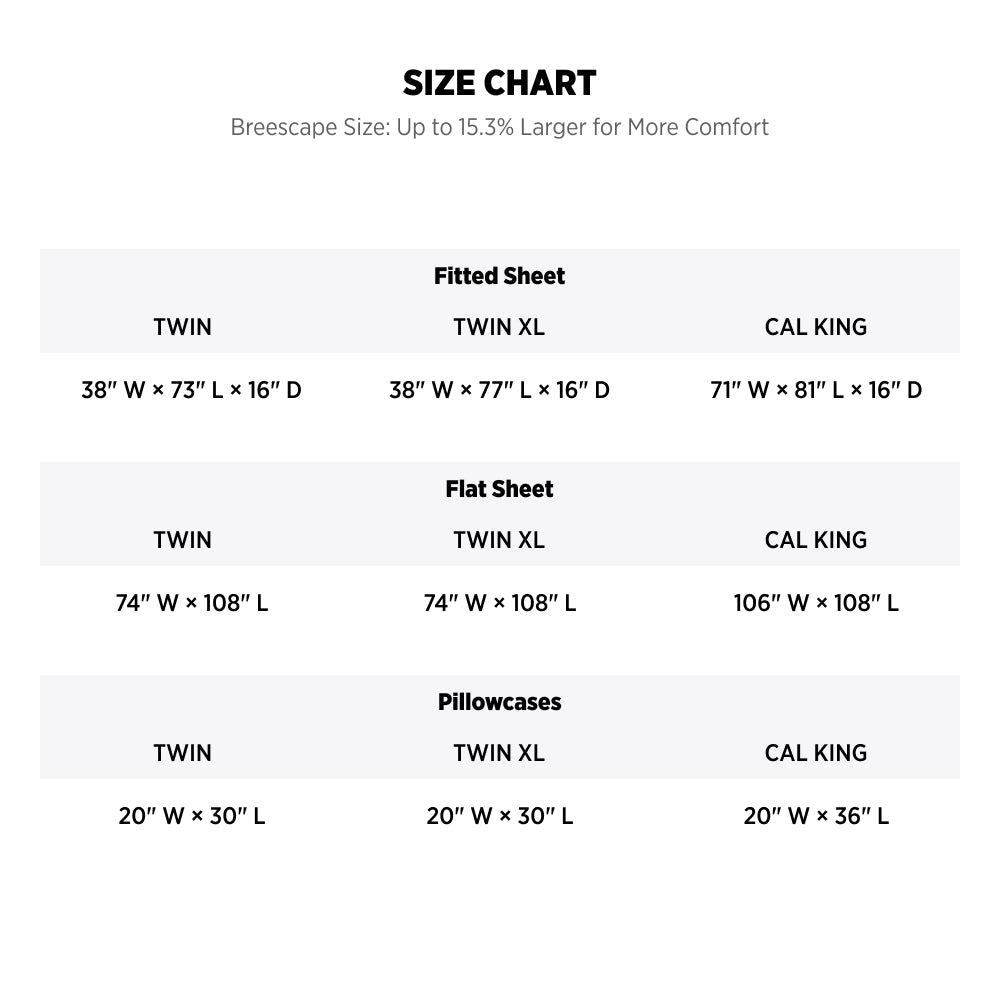This screenshot has height=1000, width=1000.
Task: Select the 38″ W × 77″ L × 16″ D cell
Action: click(x=499, y=390)
